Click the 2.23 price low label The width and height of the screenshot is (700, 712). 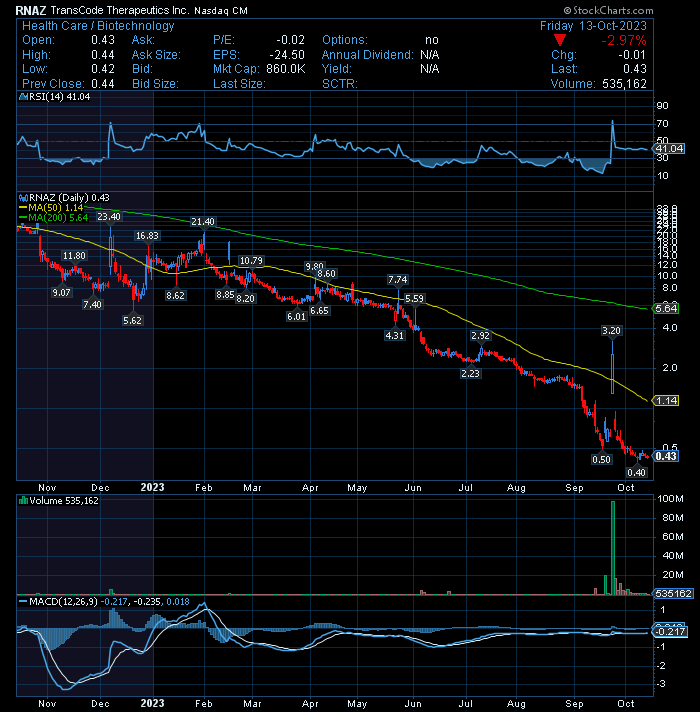click(470, 373)
